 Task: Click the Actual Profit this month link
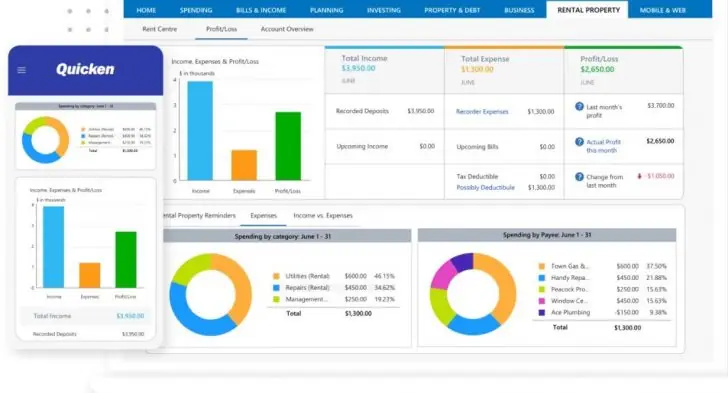coord(603,146)
